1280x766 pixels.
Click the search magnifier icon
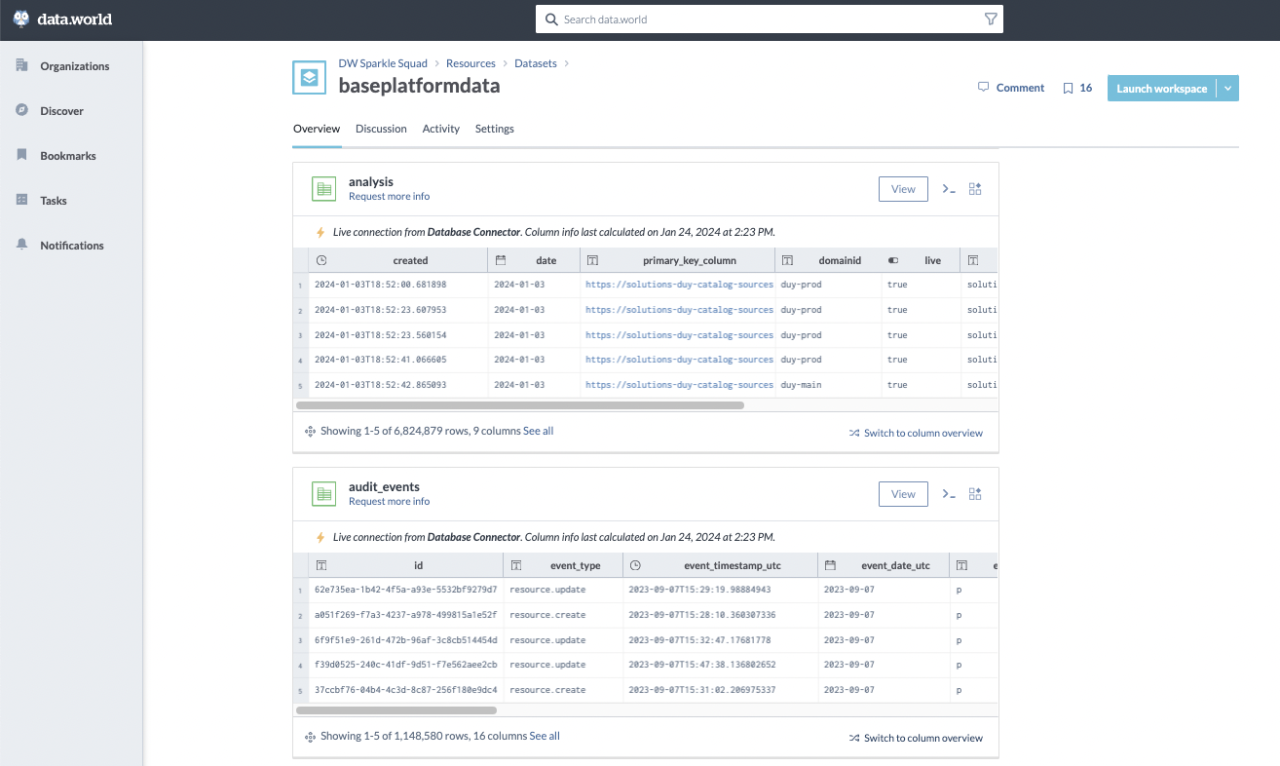(551, 19)
